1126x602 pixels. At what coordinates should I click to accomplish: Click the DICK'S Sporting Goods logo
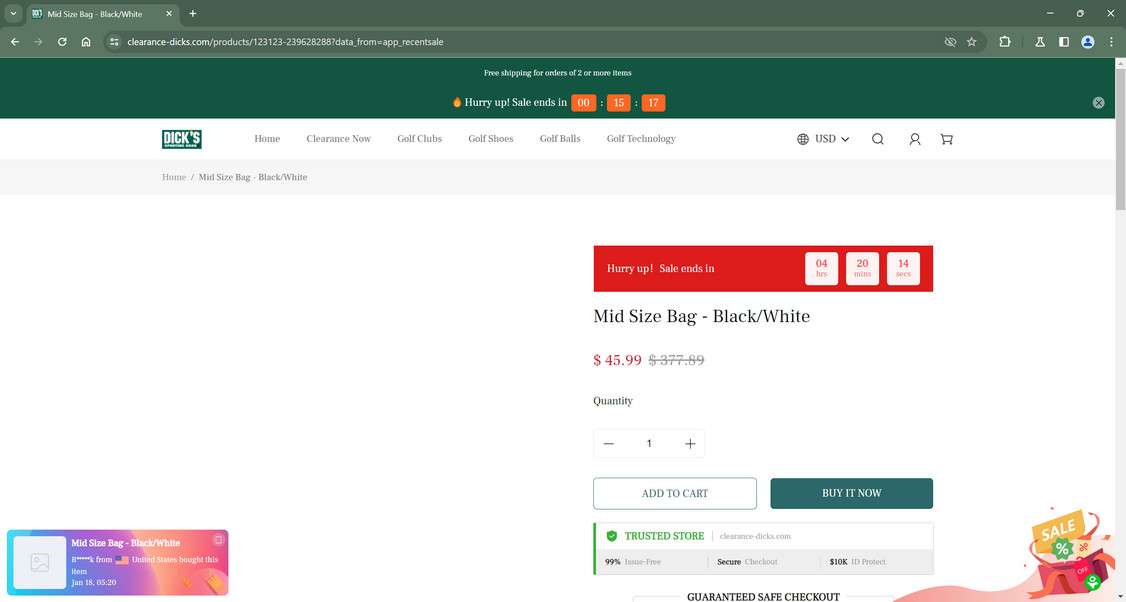point(182,139)
